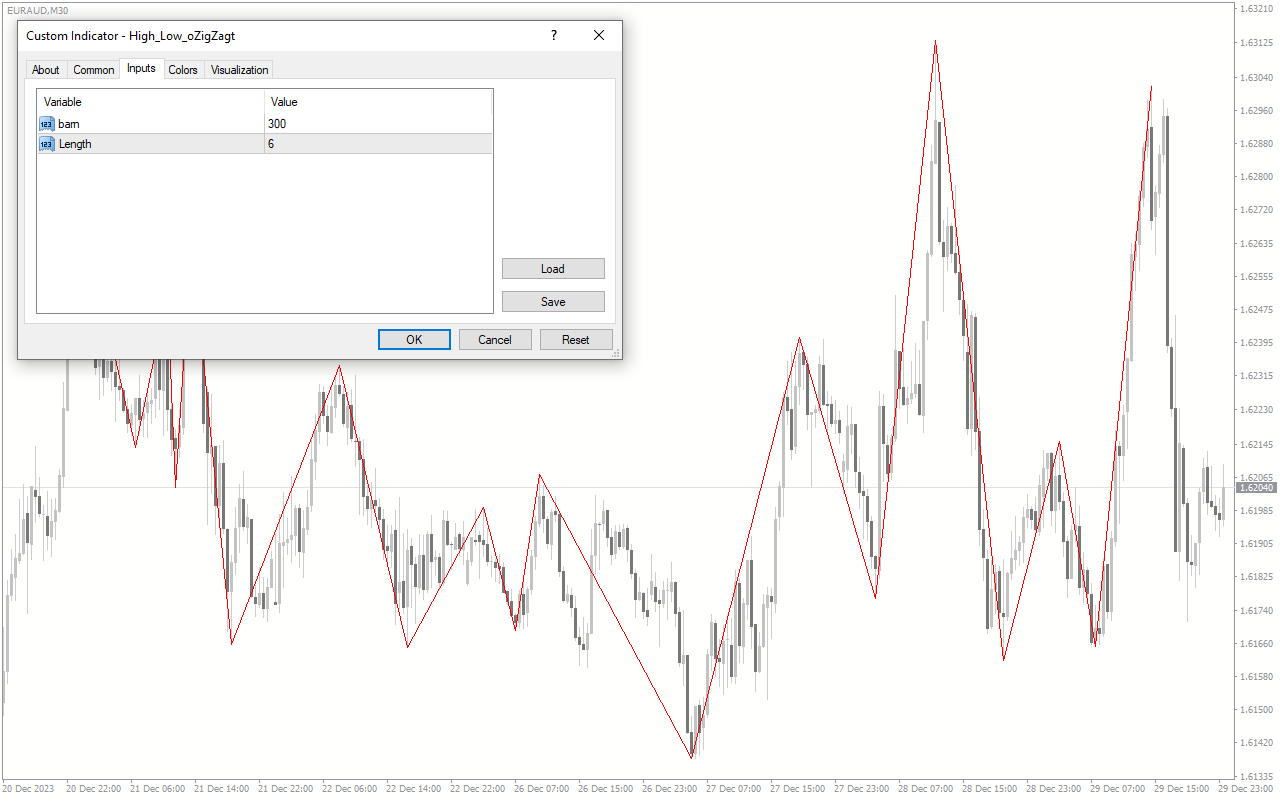Switch to the About tab
This screenshot has height=800, width=1280.
point(46,70)
